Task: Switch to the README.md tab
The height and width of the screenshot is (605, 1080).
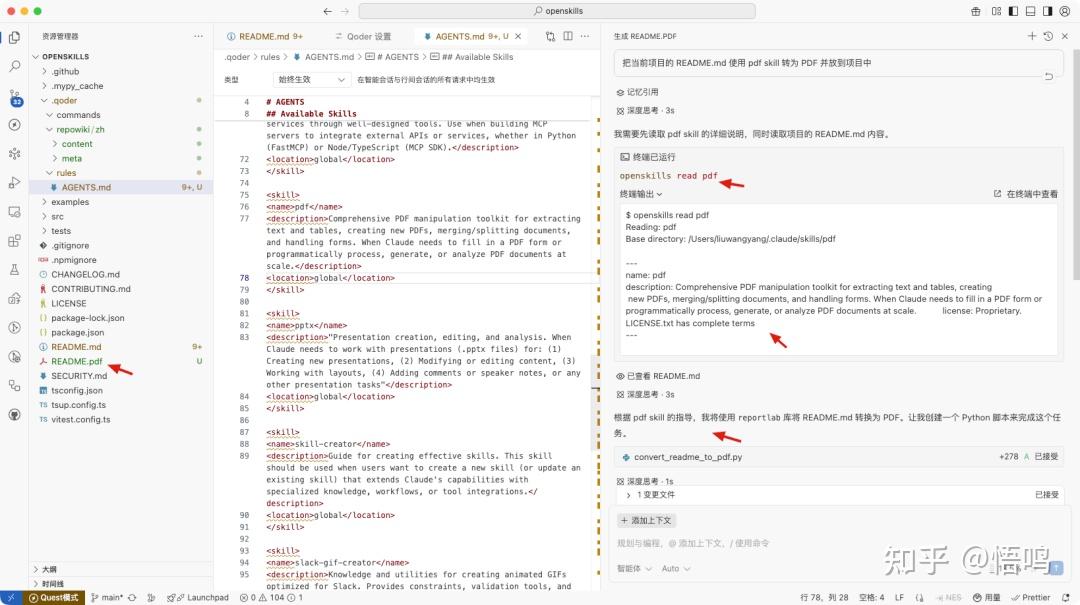Action: pos(264,35)
